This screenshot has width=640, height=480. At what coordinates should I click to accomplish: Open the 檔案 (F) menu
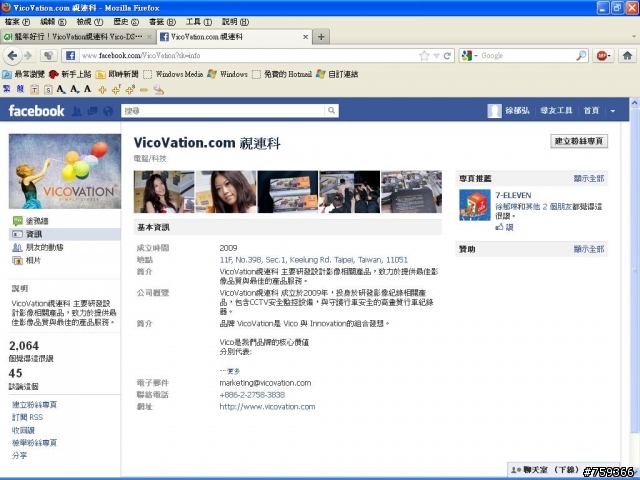point(17,22)
